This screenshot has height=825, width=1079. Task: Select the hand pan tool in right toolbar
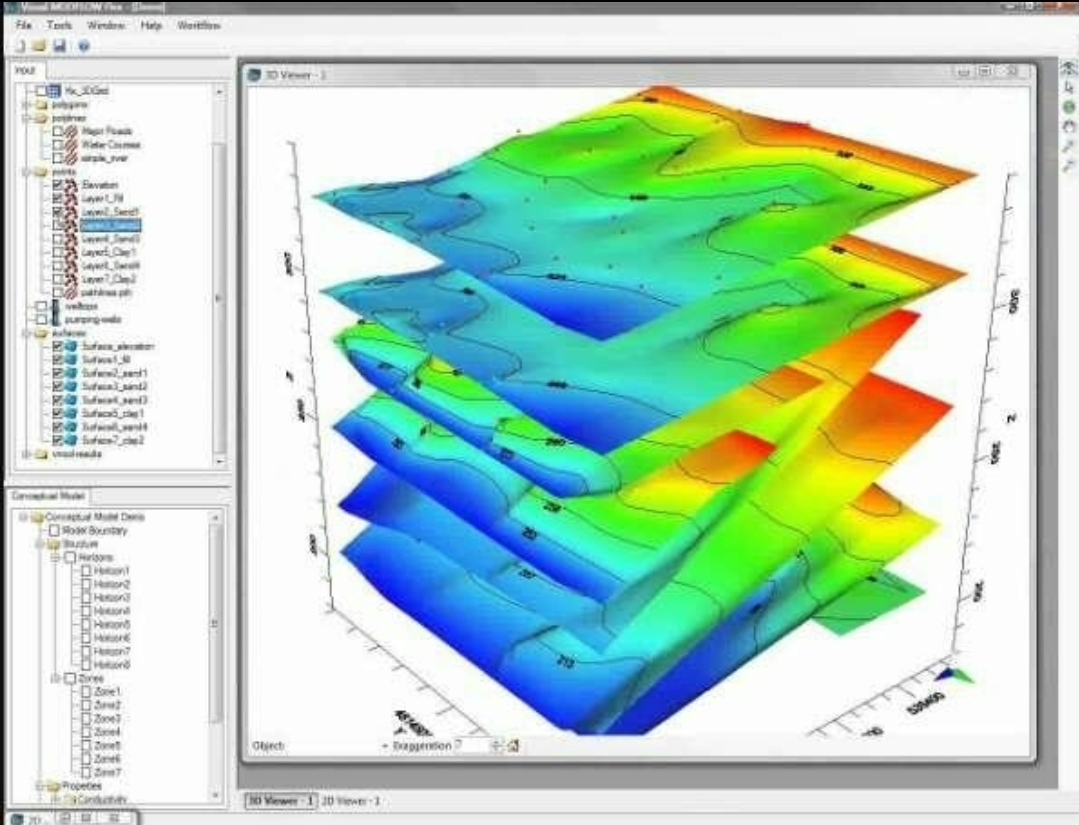pos(1068,127)
